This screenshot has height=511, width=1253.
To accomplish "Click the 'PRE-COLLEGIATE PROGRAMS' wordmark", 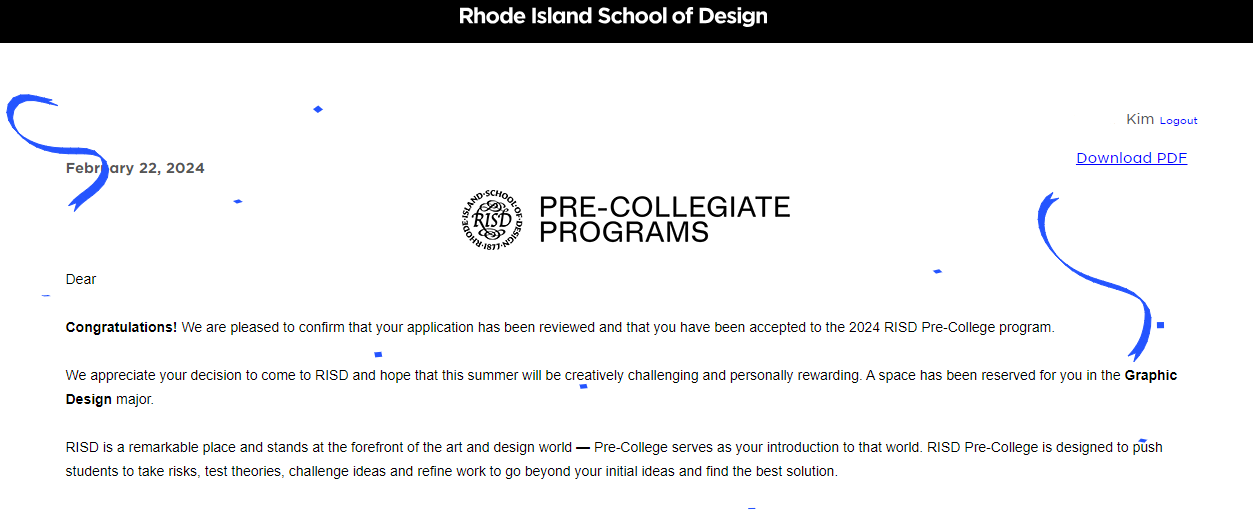I will (664, 220).
